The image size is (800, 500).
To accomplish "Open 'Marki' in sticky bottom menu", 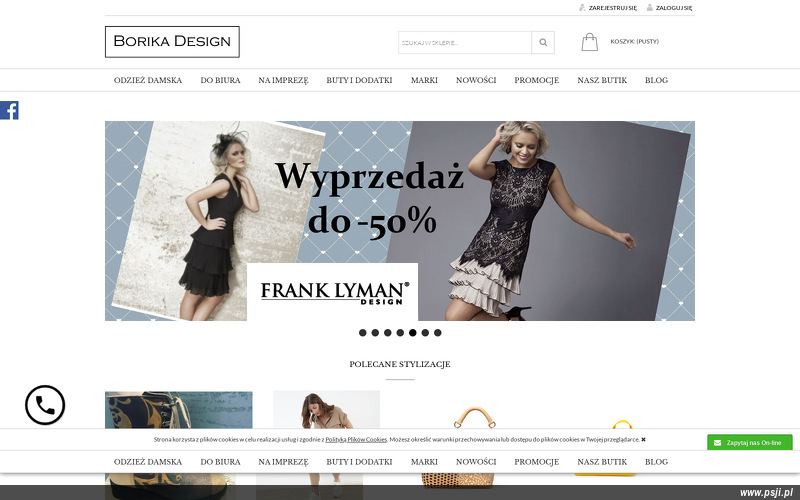I will pos(424,462).
